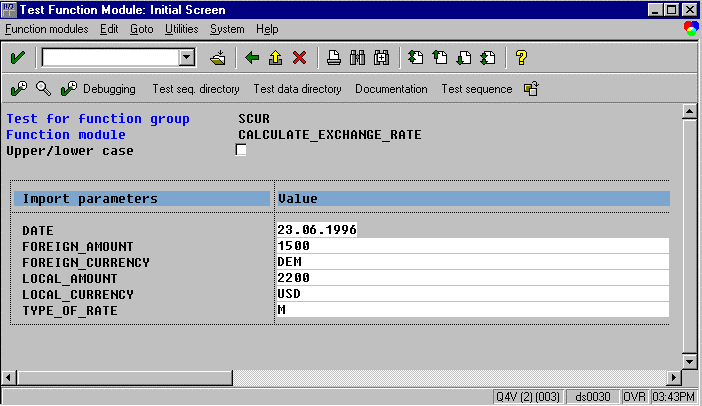Open Help with the question mark icon

[521, 58]
